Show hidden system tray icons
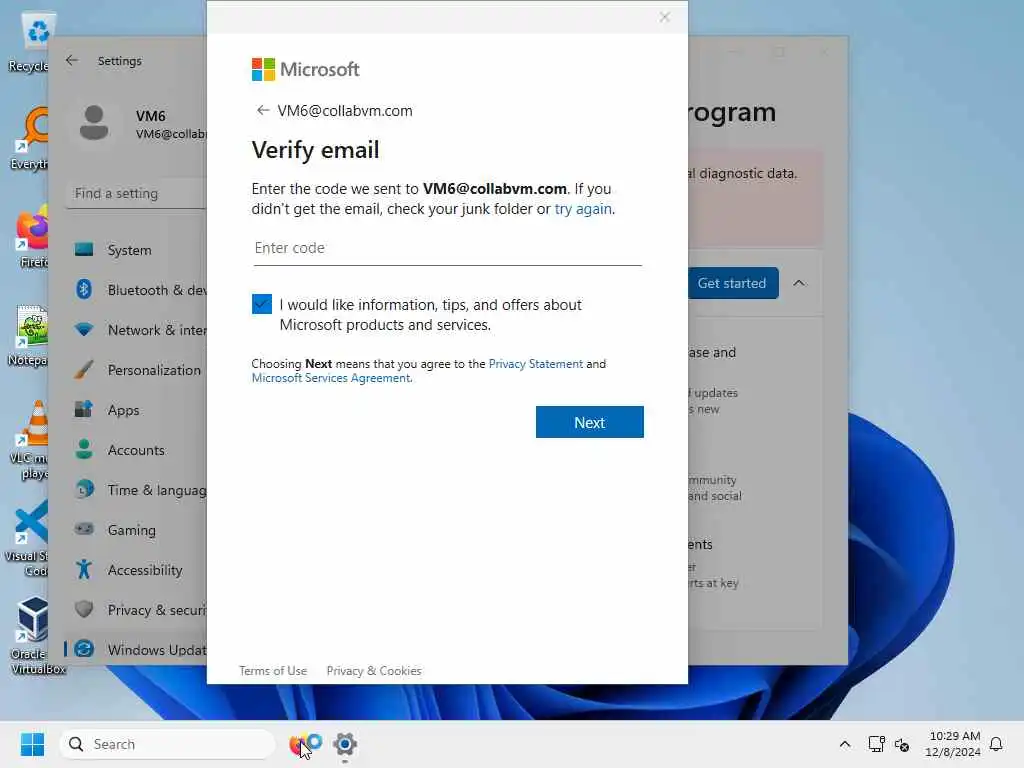This screenshot has height=768, width=1024. [x=844, y=744]
